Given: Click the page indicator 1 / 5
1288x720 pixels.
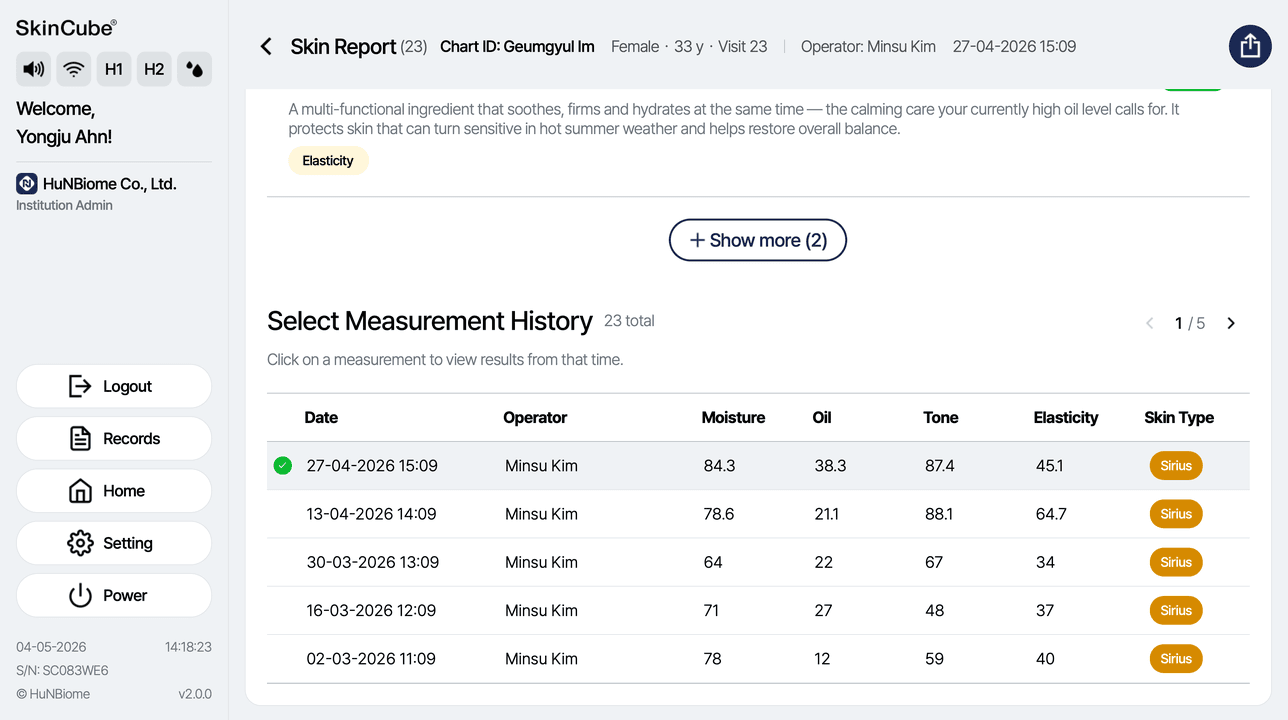Looking at the screenshot, I should tap(1190, 323).
